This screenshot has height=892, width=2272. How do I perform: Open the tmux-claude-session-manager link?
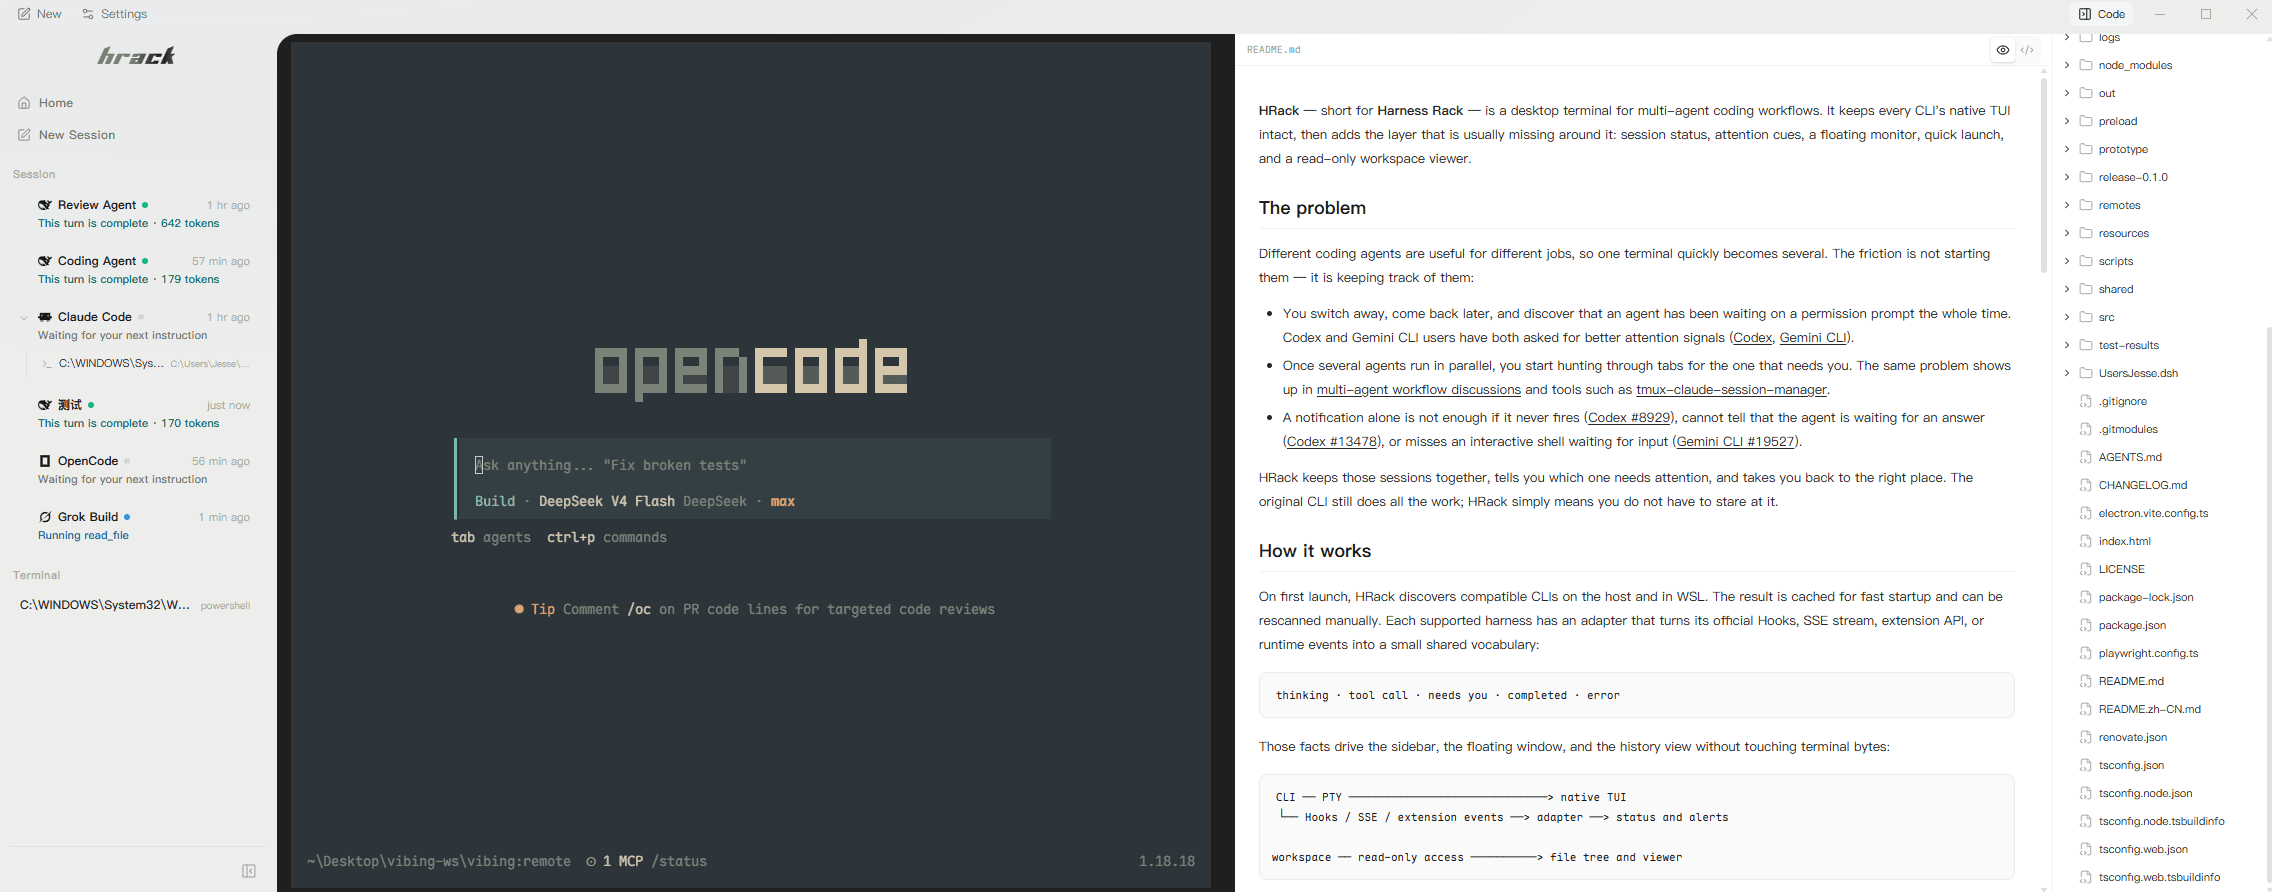pos(1731,390)
